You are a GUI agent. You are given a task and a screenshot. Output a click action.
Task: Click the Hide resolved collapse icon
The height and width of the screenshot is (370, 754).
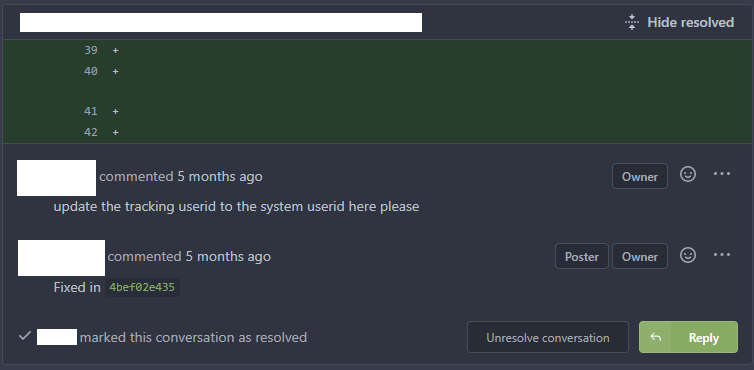[x=632, y=22]
